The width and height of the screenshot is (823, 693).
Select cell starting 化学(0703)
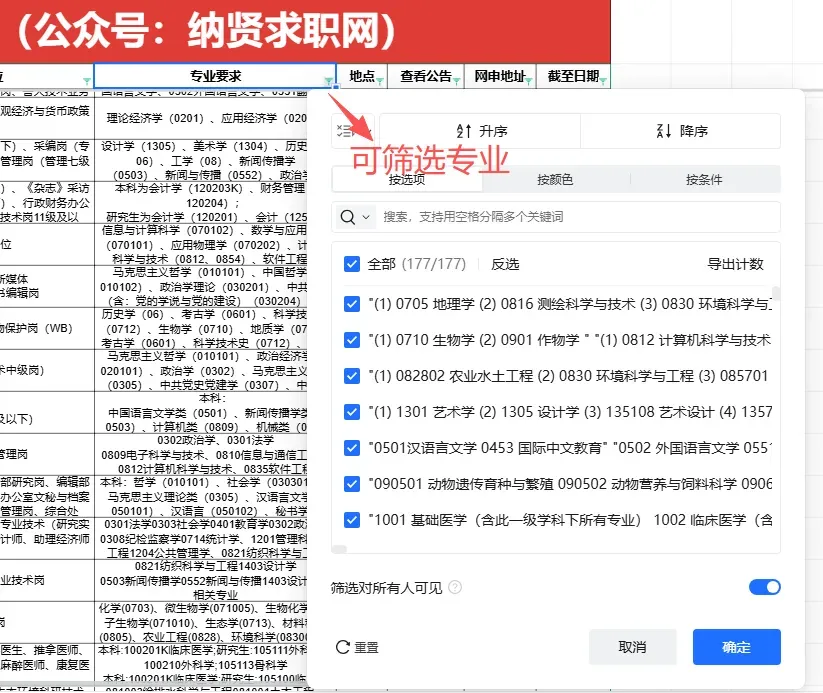point(201,622)
